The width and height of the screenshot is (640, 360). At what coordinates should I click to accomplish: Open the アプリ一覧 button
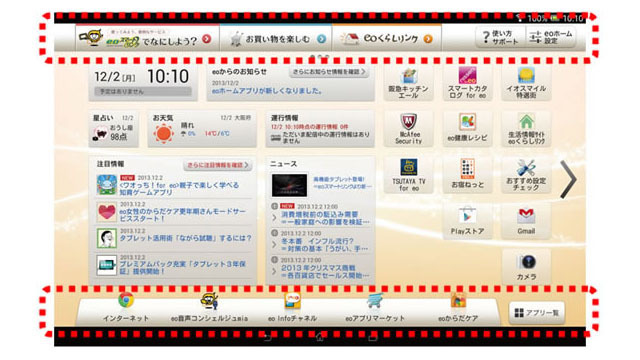pos(537,313)
